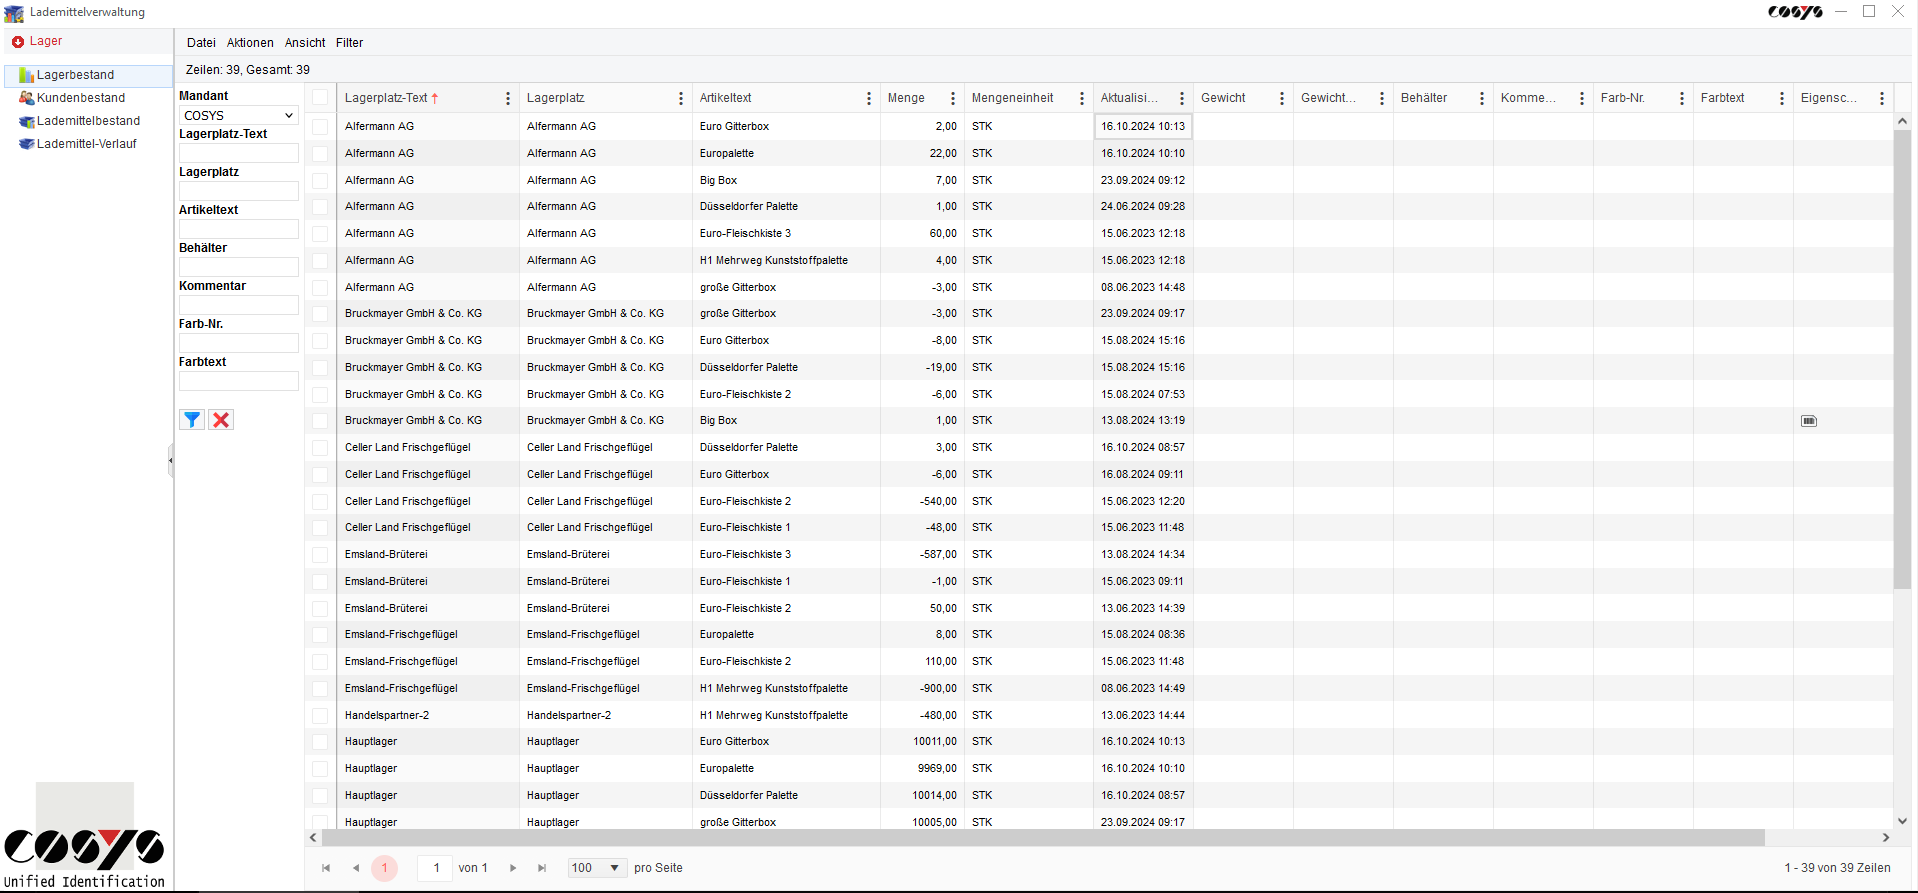Open column menu of Farbtext header
The image size is (1918, 893).
pyautogui.click(x=1782, y=98)
